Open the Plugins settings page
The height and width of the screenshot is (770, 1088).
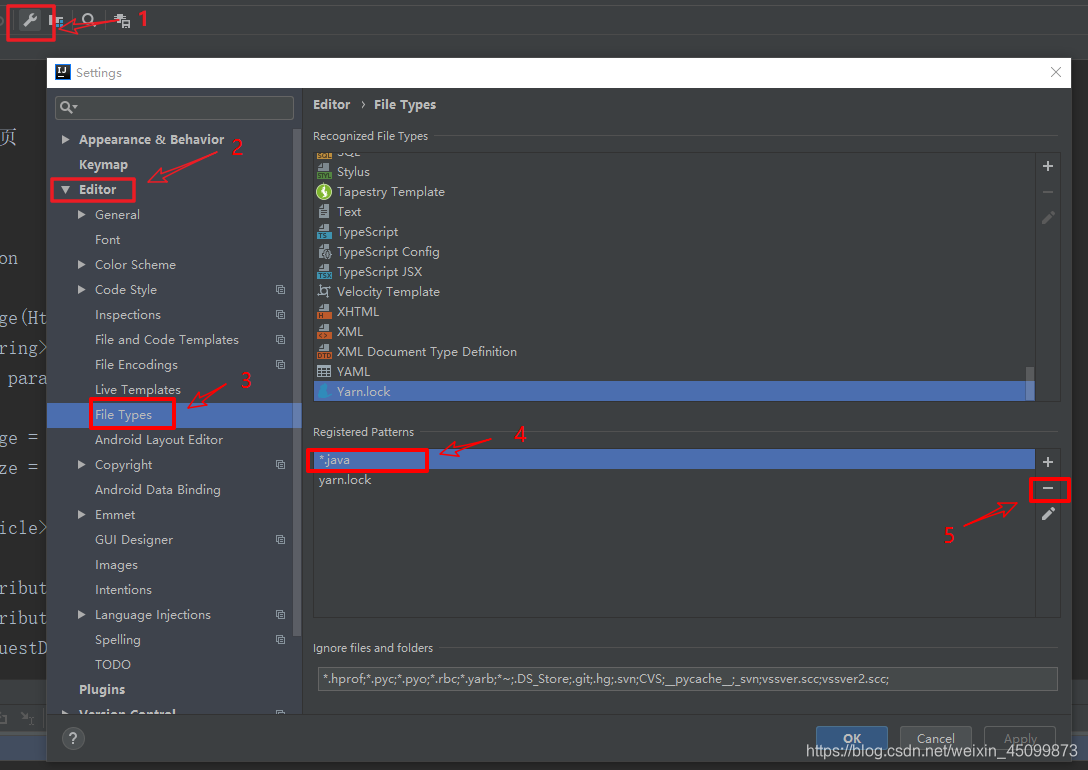coord(102,690)
